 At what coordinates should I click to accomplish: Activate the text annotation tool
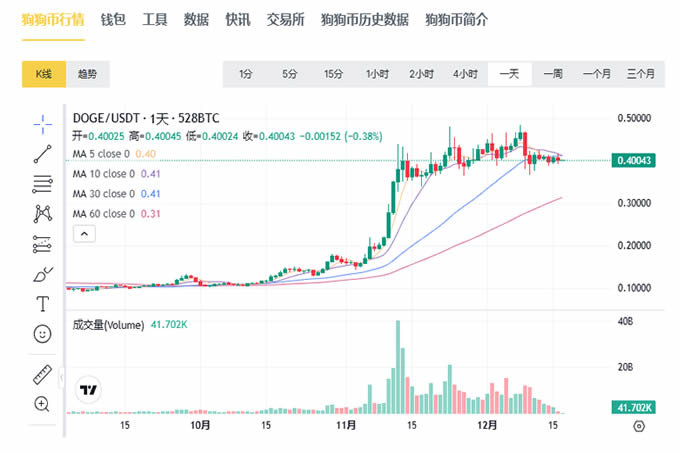click(42, 303)
